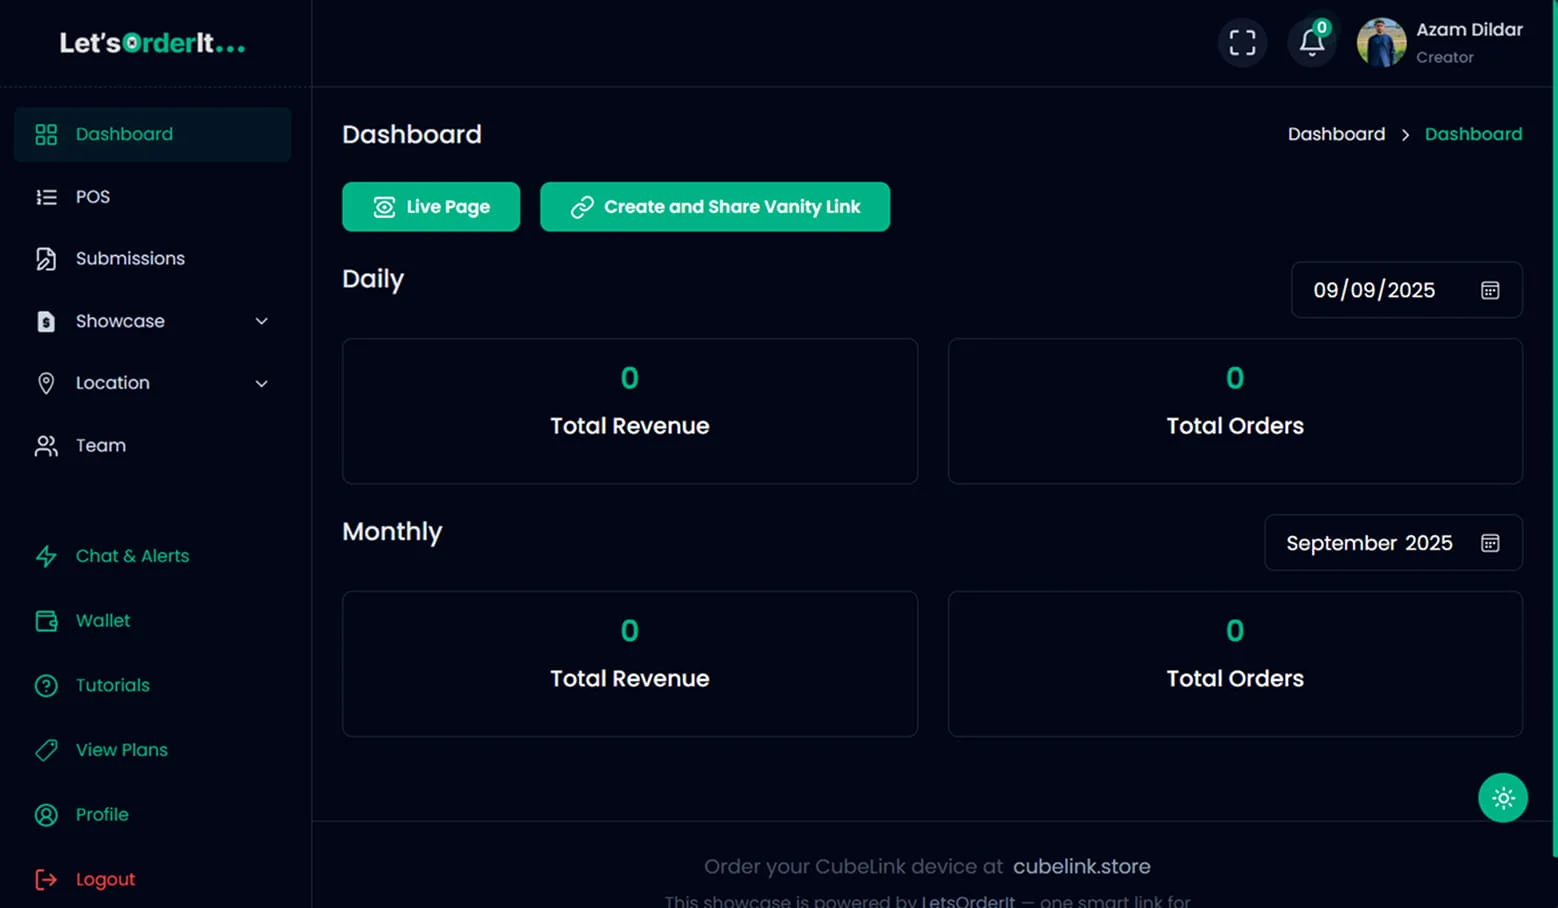Select the Wallet icon

pyautogui.click(x=46, y=620)
